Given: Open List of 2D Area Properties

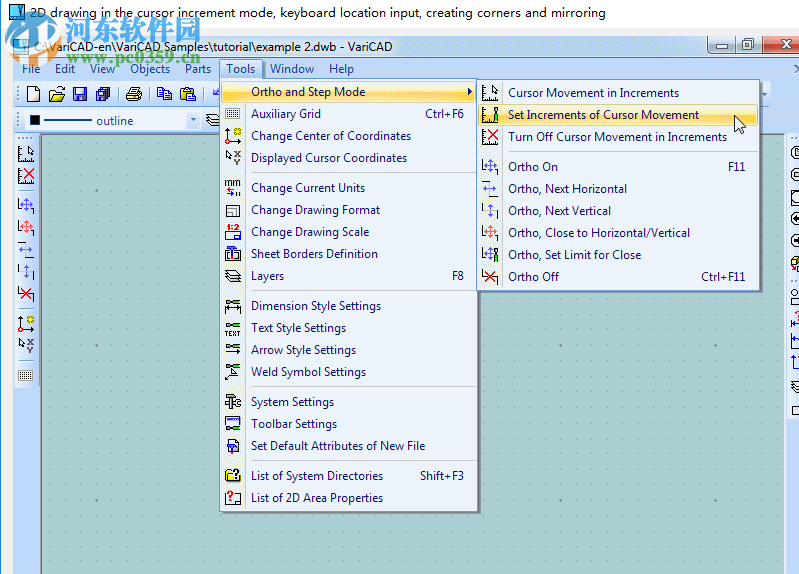Looking at the screenshot, I should click(349, 498).
